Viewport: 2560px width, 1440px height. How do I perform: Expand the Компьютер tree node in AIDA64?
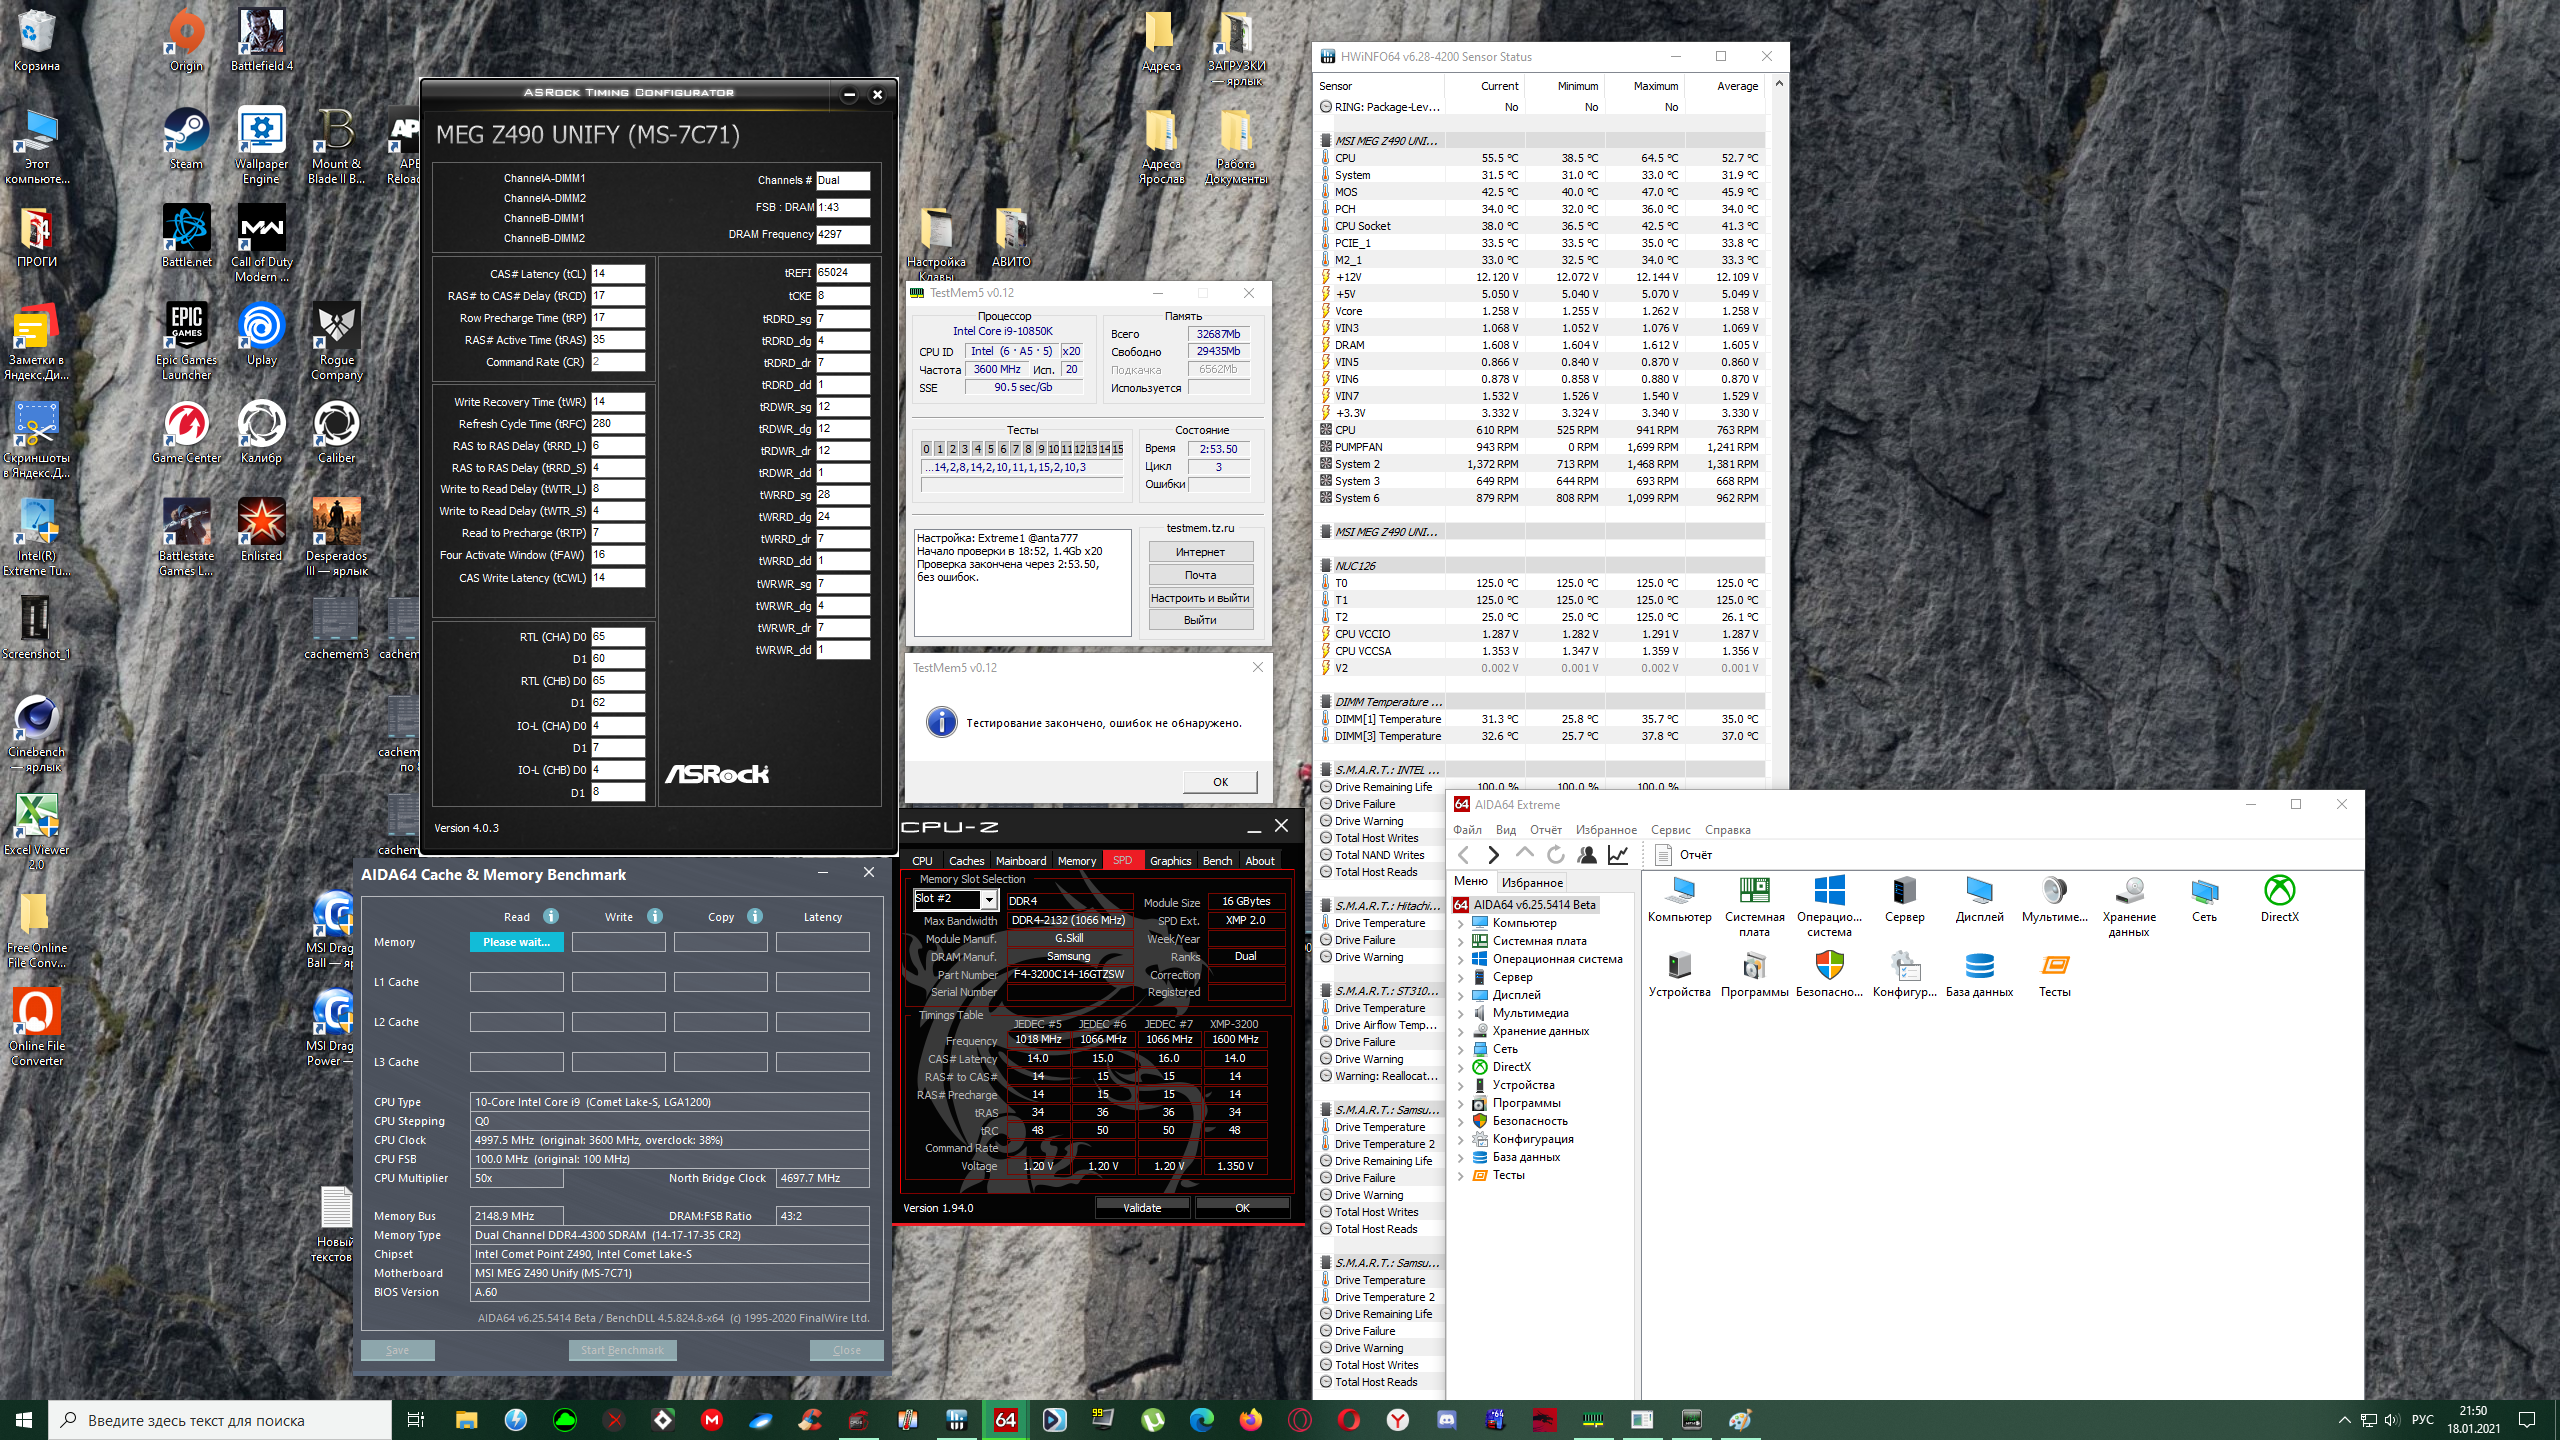[x=1461, y=923]
